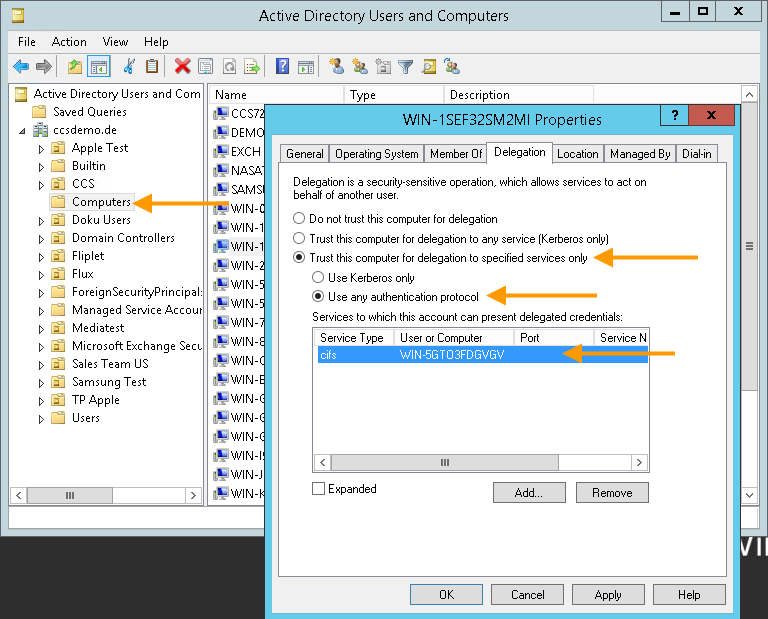Expand the Domain Controllers tree node
Image resolution: width=768 pixels, height=619 pixels.
point(41,239)
